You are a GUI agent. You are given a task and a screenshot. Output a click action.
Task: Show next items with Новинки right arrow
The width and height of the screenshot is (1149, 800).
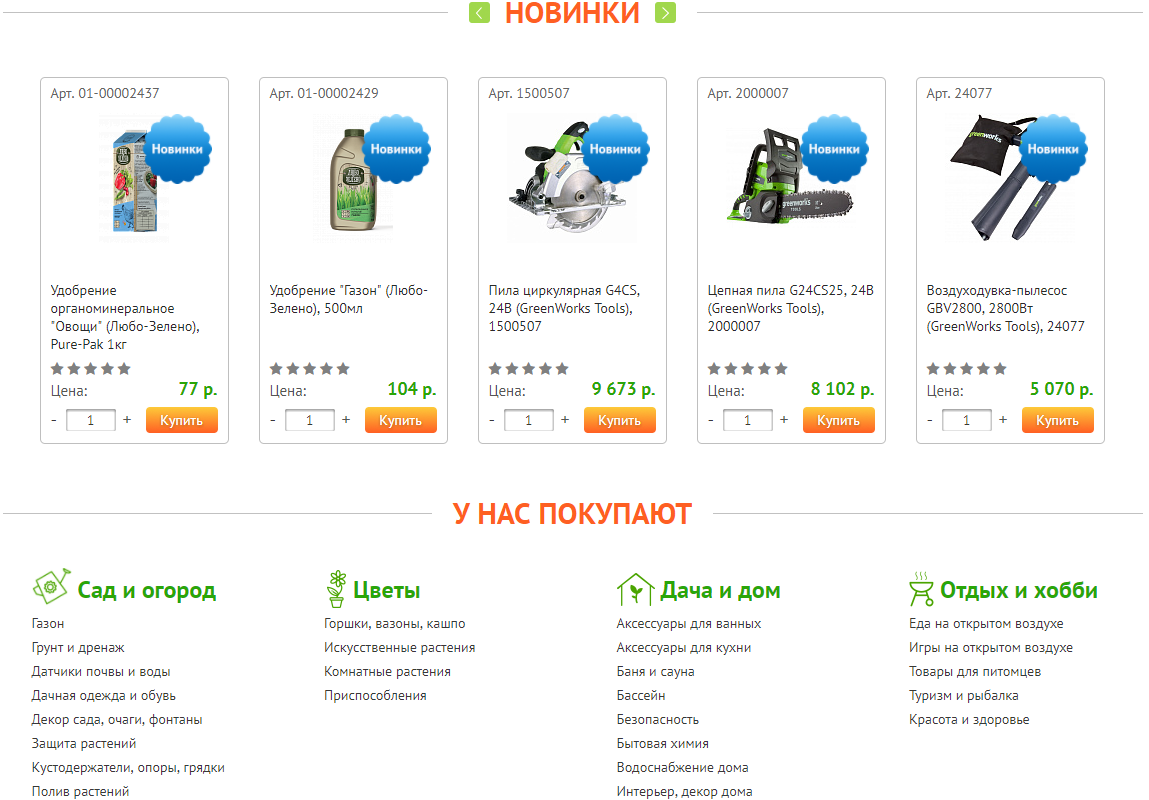[665, 12]
